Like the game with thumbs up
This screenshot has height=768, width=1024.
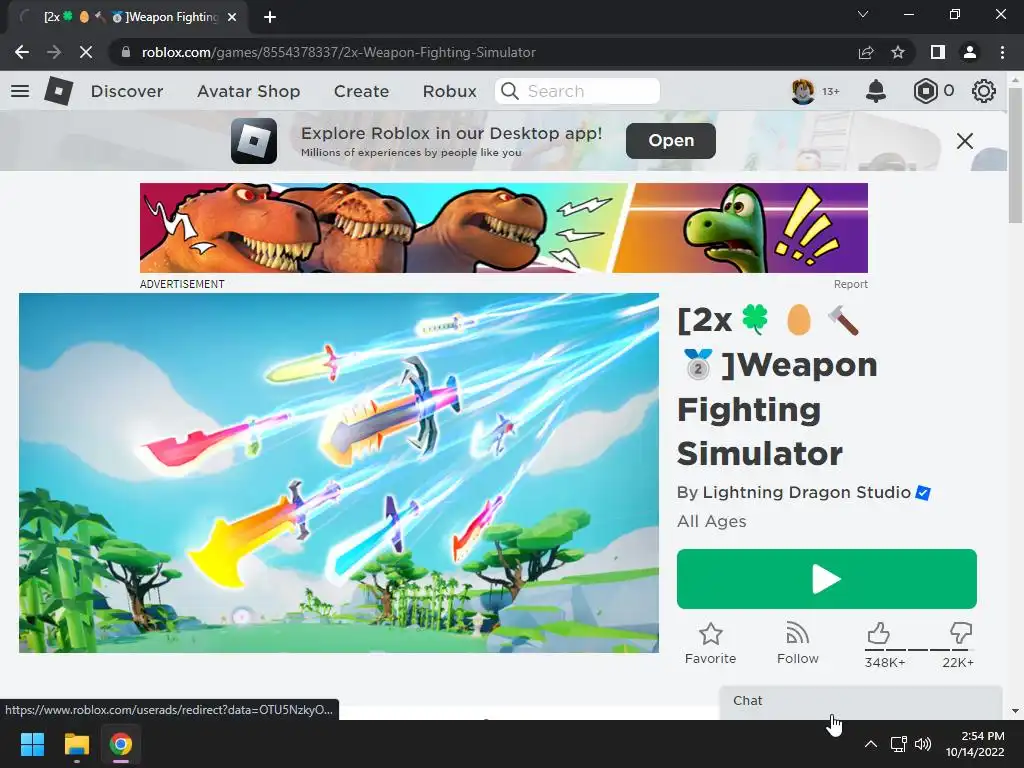(x=878, y=633)
